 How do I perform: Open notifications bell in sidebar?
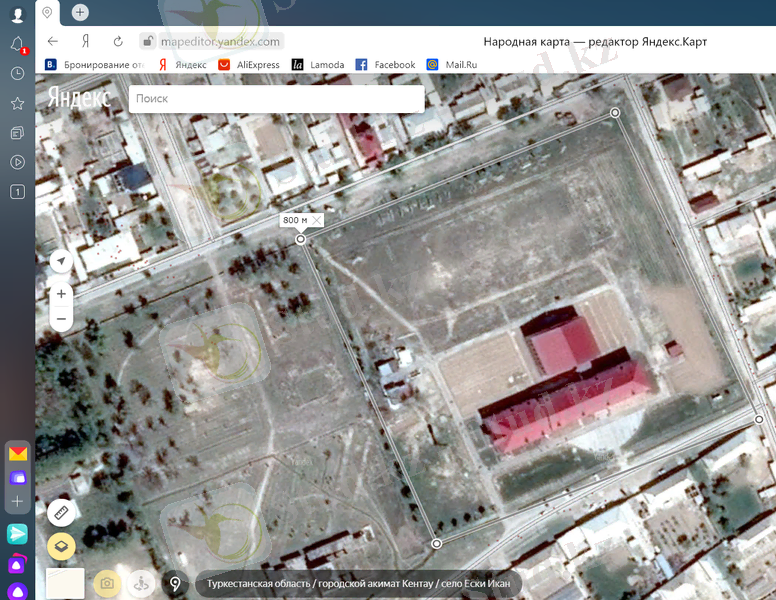(17, 45)
